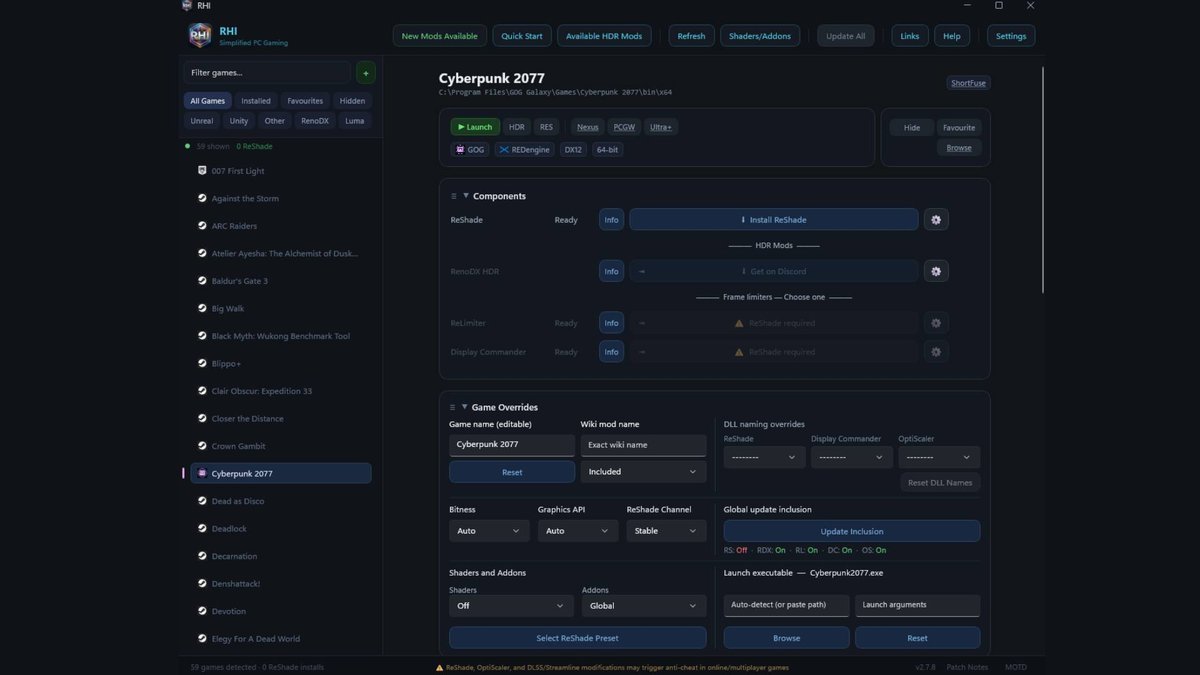This screenshot has height=675, width=1200.
Task: Click the Shaders/Addons button
Action: (760, 36)
